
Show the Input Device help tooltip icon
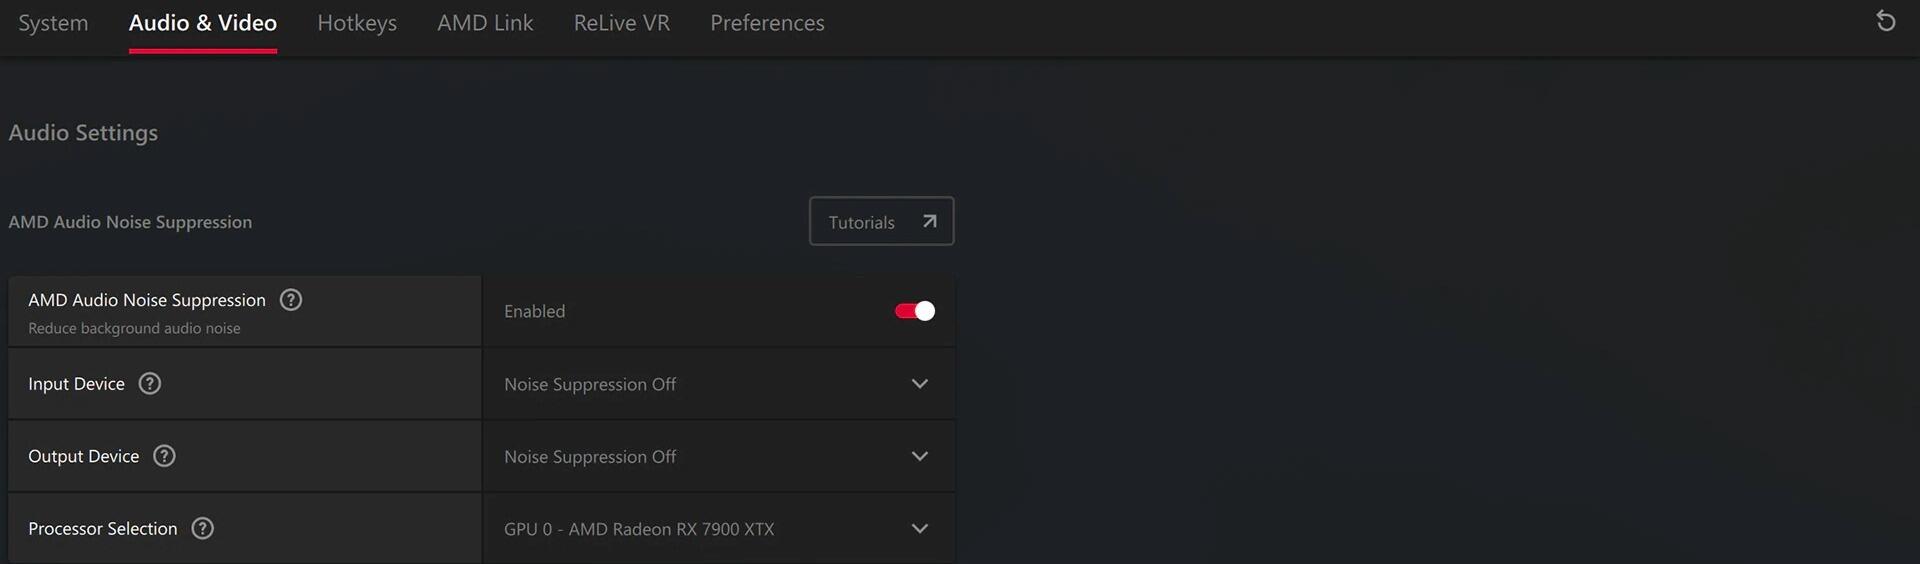(150, 384)
